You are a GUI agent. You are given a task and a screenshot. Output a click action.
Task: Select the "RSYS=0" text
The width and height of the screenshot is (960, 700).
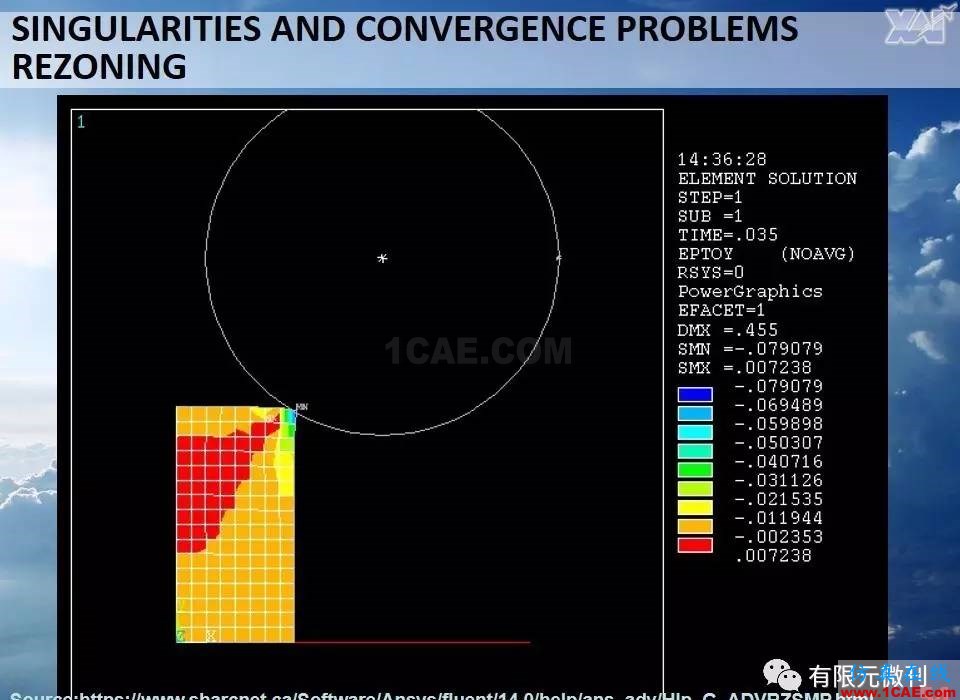(x=710, y=273)
